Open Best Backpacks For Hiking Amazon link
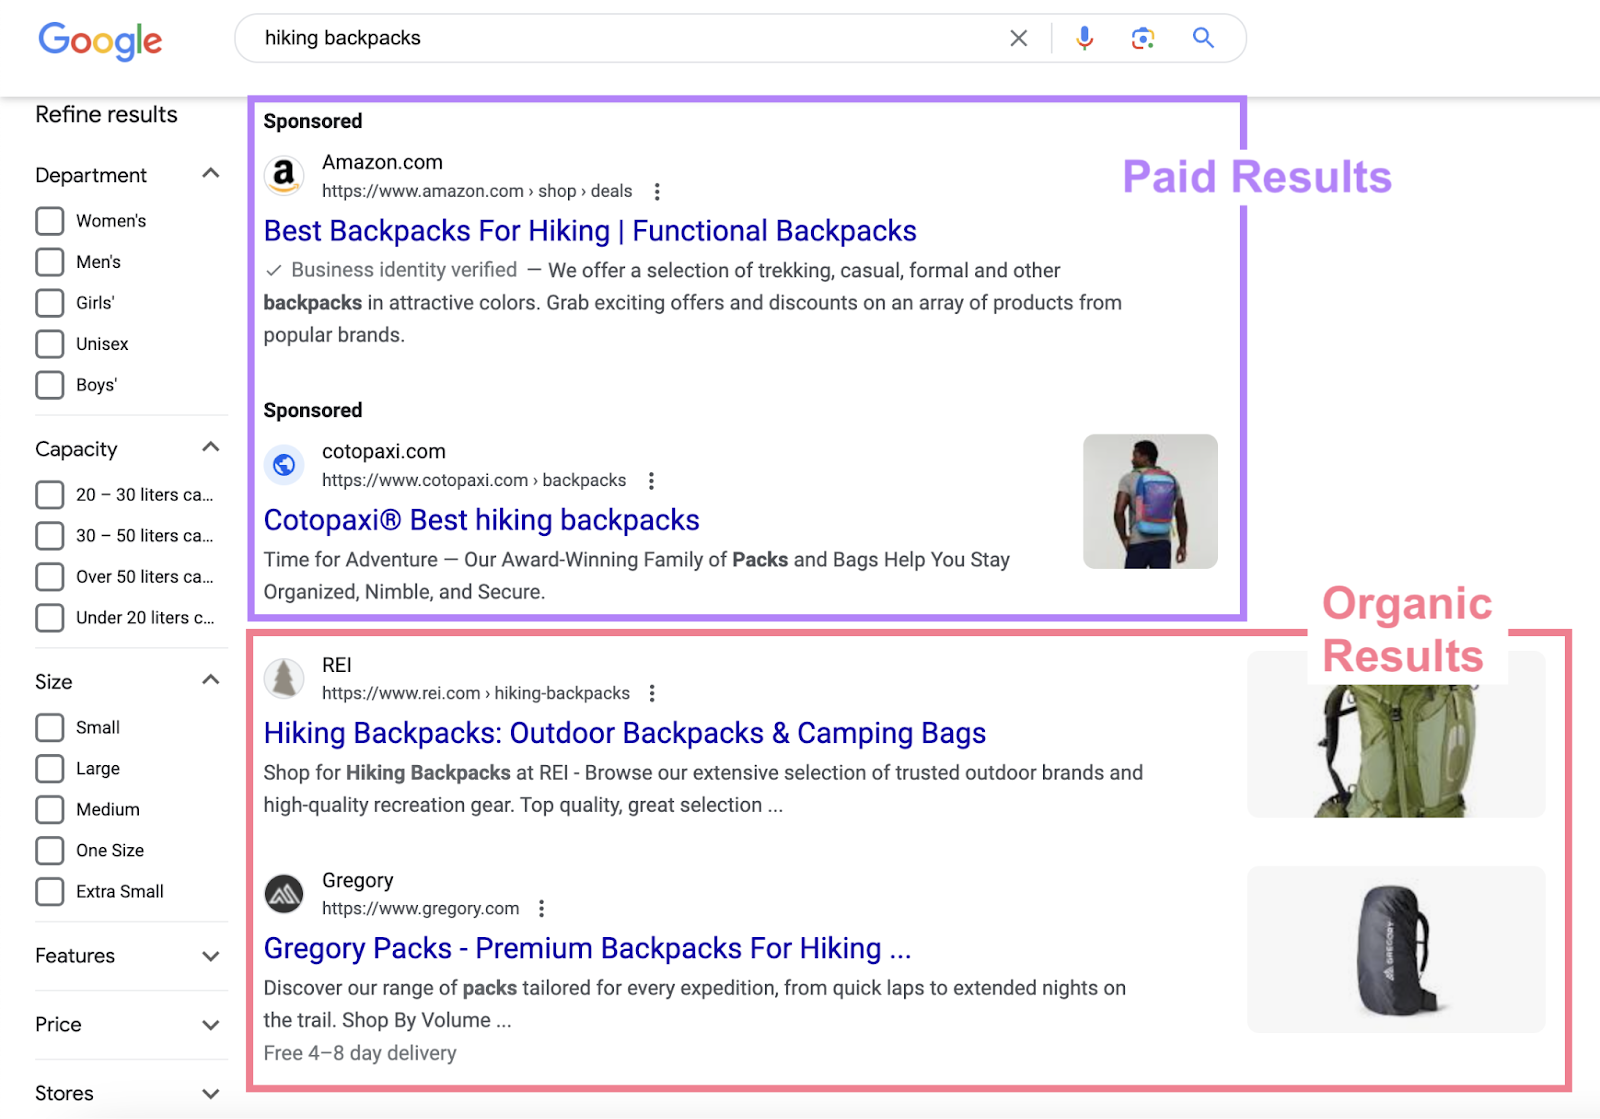 point(590,231)
